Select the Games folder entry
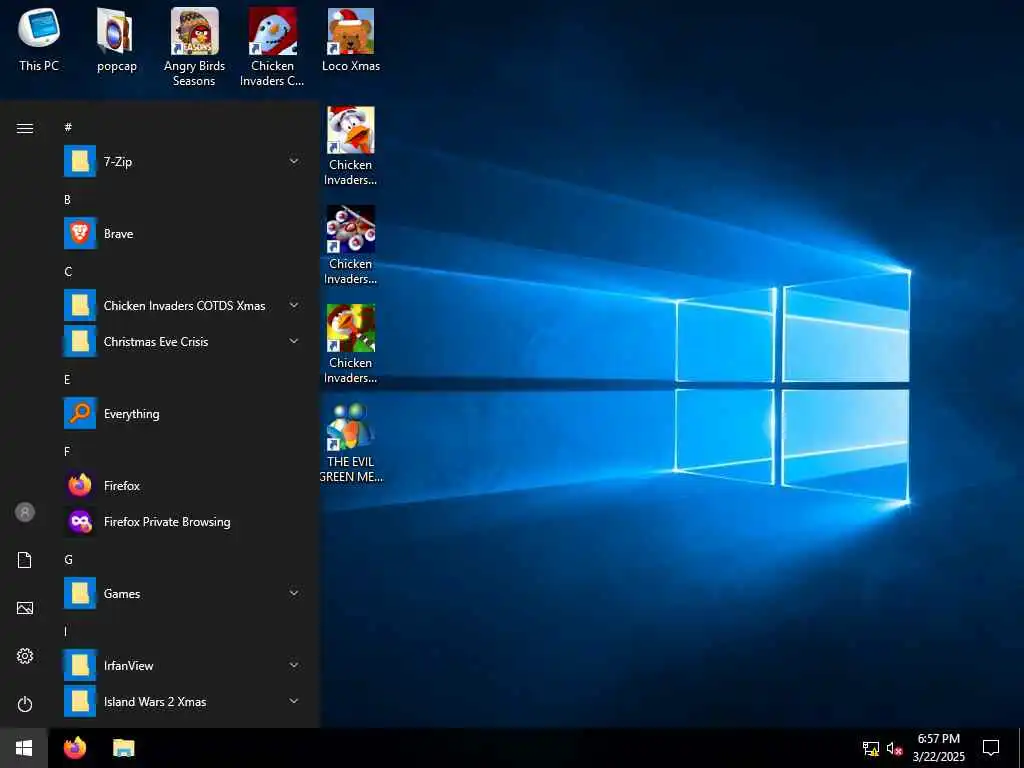 coord(184,594)
